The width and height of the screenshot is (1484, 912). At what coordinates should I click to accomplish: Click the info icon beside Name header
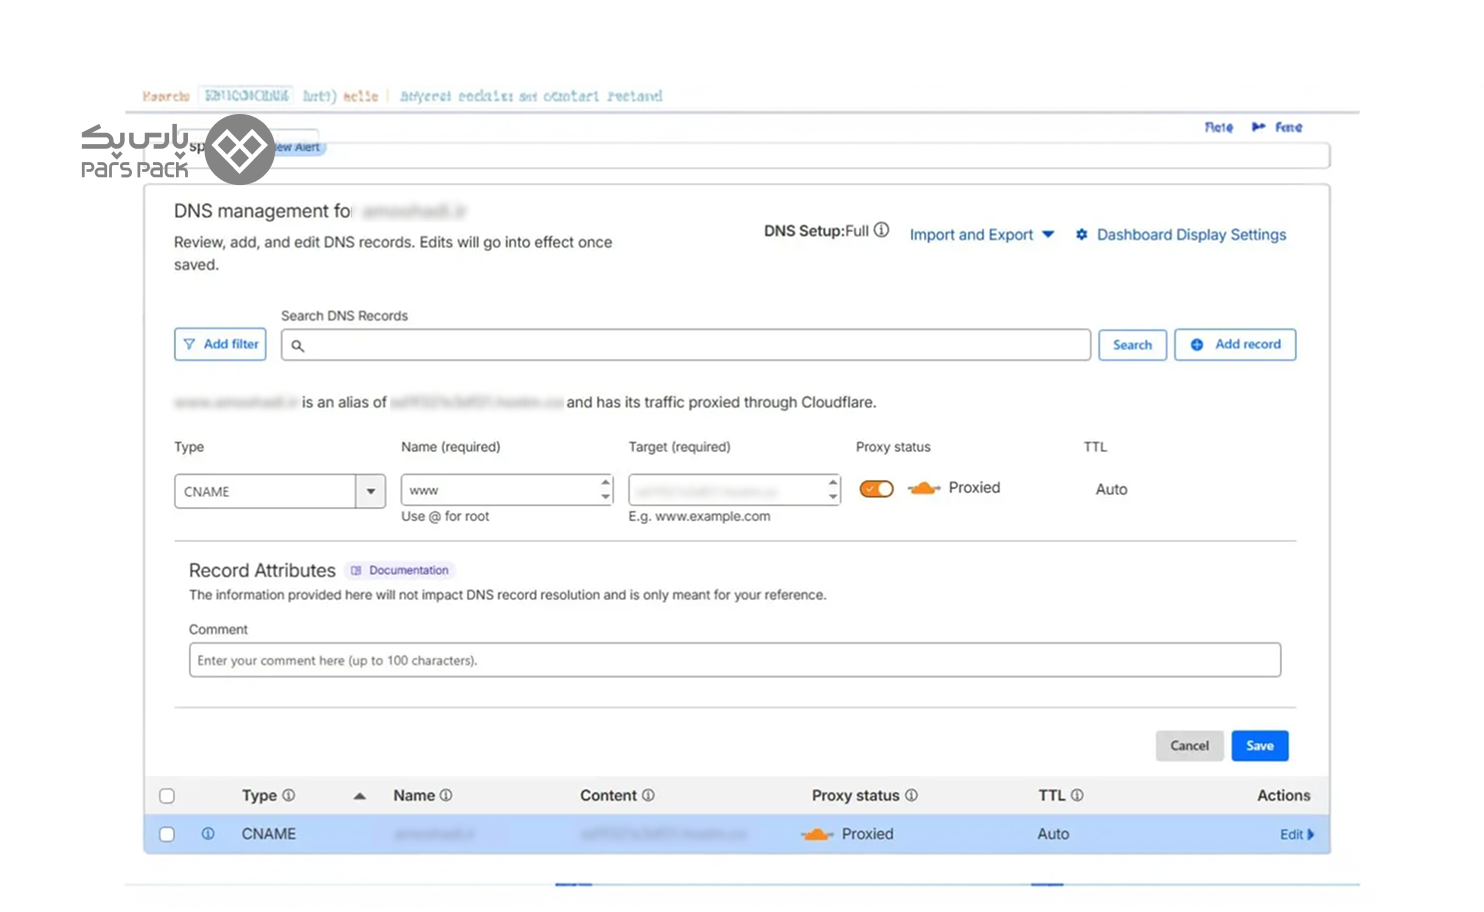coord(446,795)
